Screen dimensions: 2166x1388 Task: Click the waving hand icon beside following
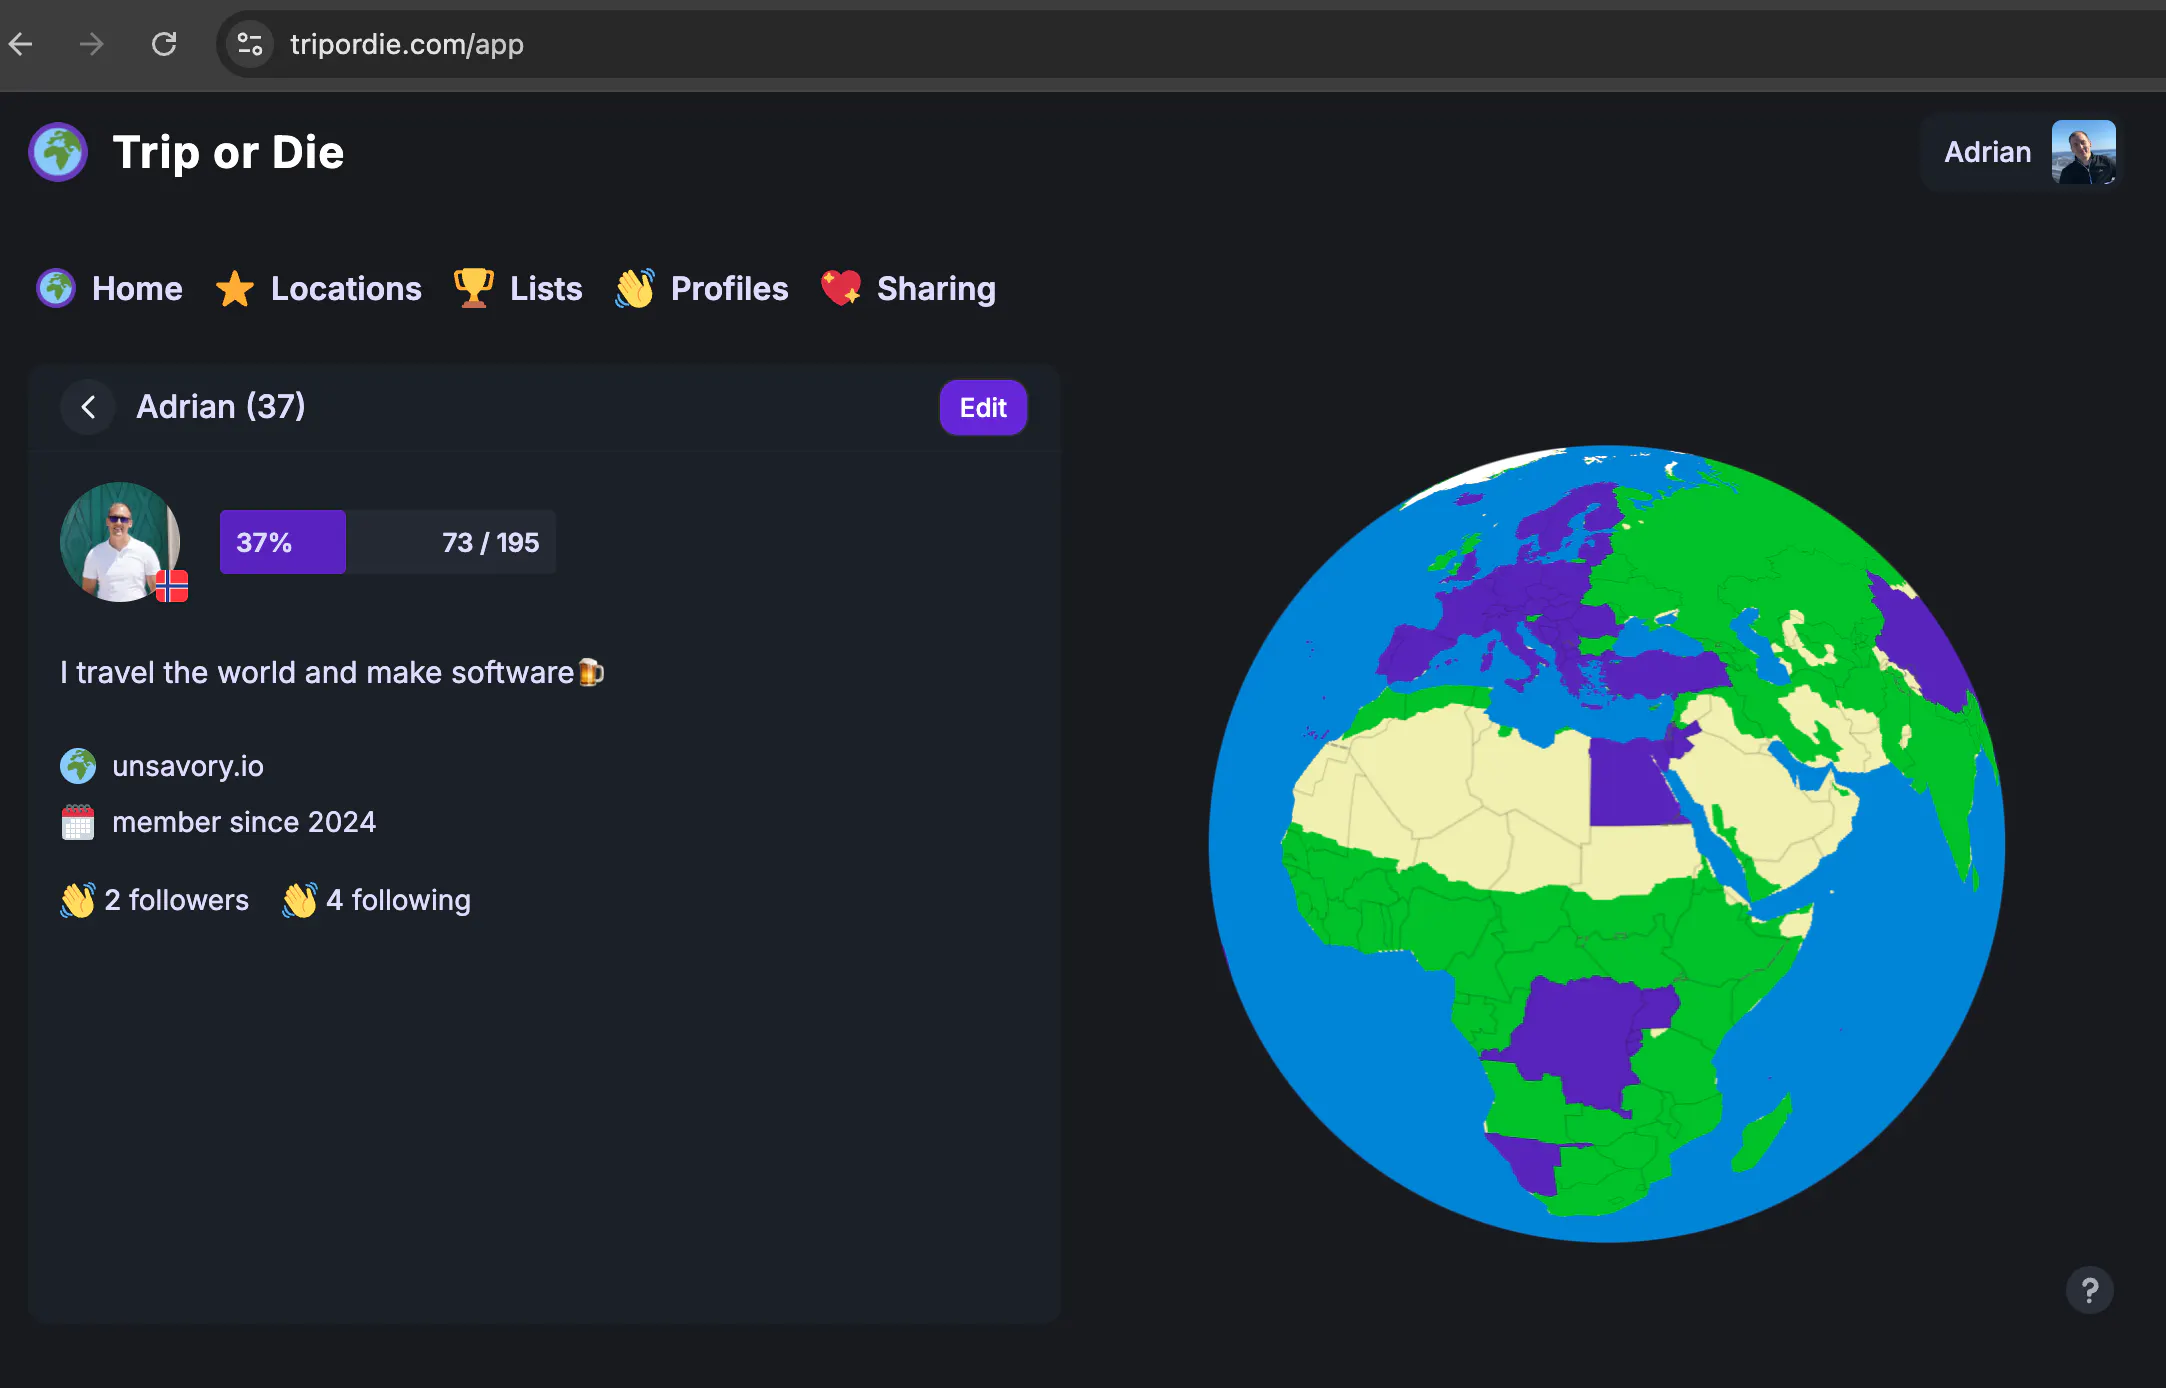tap(299, 900)
